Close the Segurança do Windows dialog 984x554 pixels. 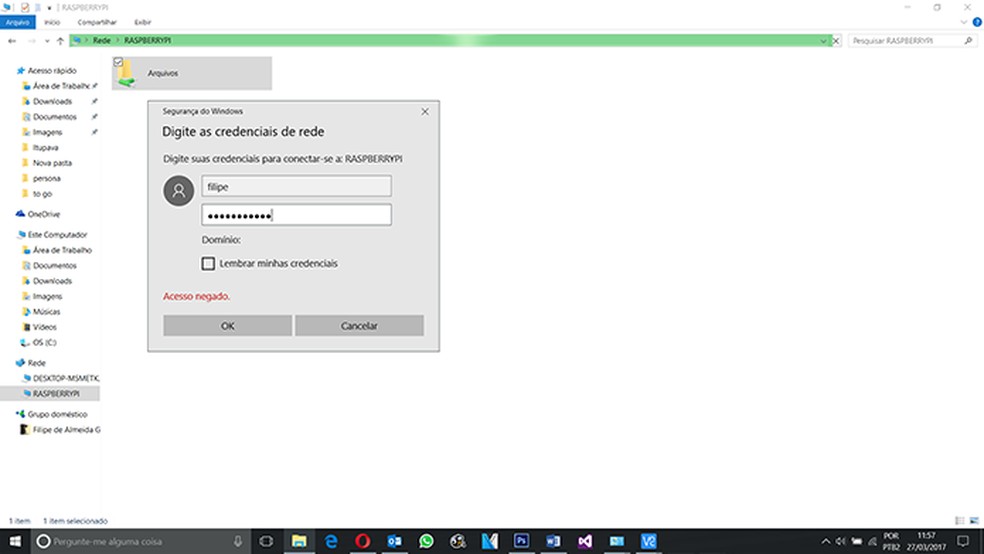pos(425,112)
